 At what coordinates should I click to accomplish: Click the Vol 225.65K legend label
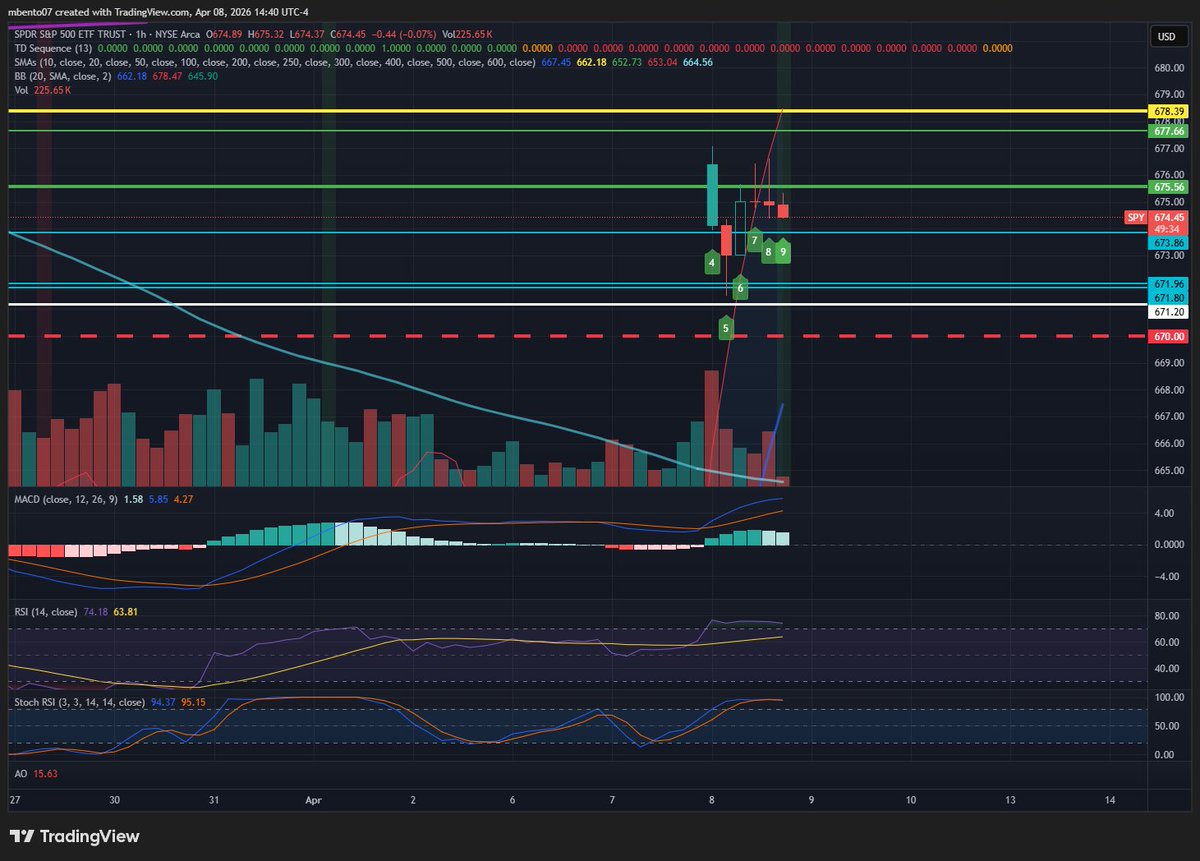click(x=42, y=90)
